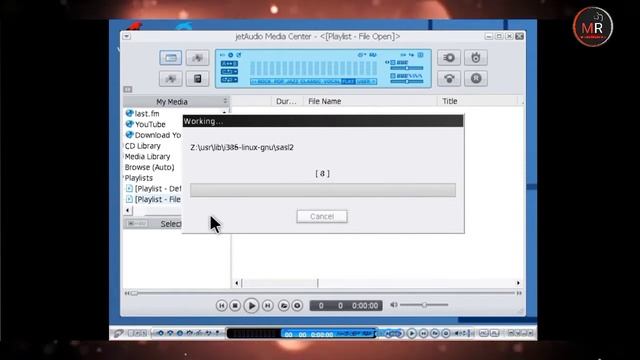Select the JAZZ equalizer preset

click(x=291, y=82)
